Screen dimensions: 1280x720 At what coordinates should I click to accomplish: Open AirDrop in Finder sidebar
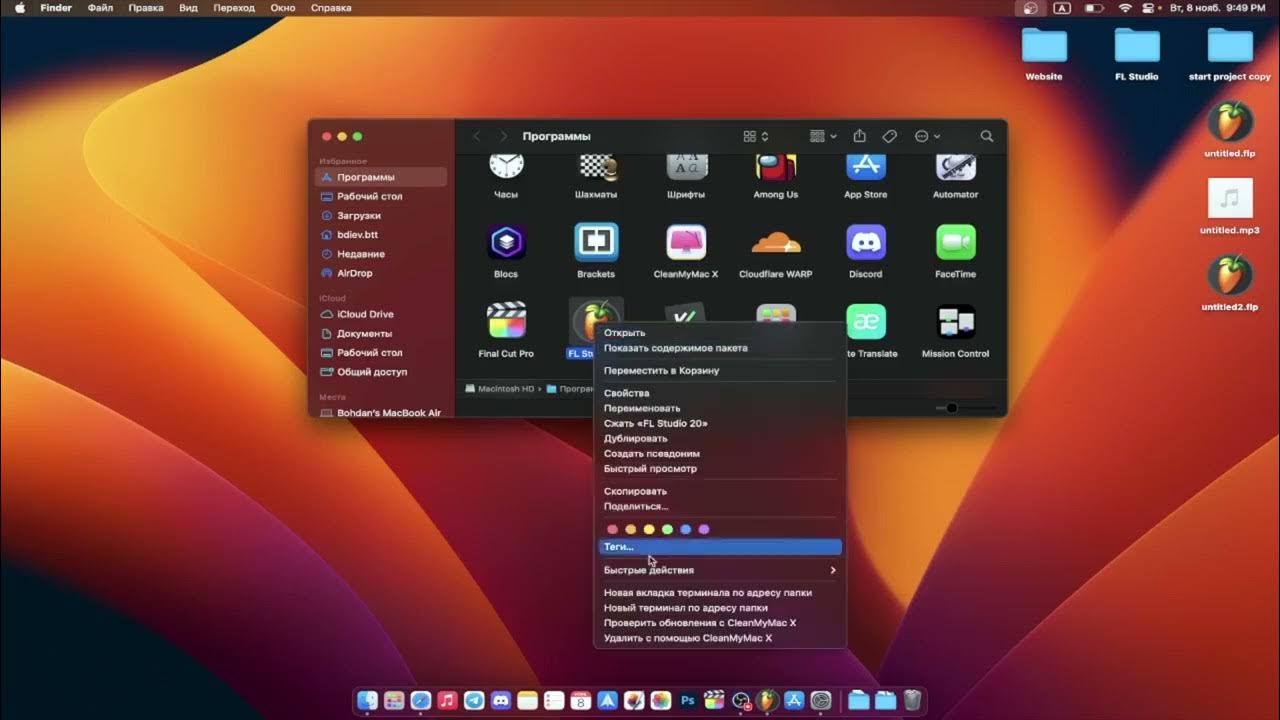click(381, 273)
